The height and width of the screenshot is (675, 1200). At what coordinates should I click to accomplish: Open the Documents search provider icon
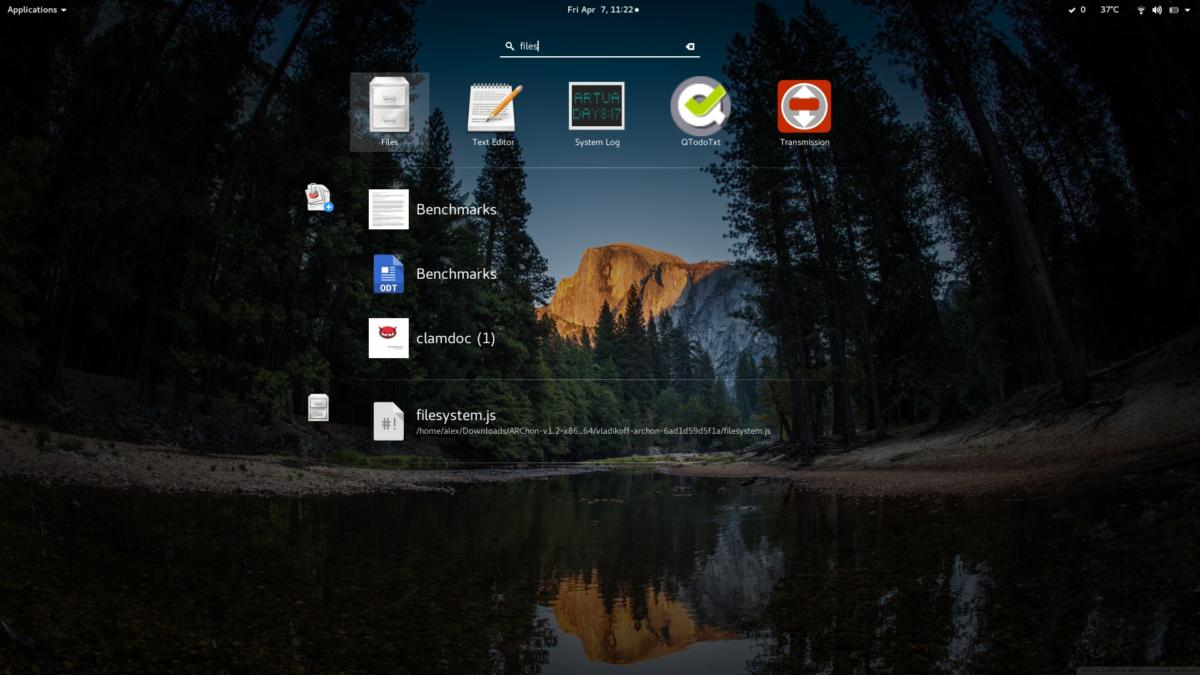point(319,197)
